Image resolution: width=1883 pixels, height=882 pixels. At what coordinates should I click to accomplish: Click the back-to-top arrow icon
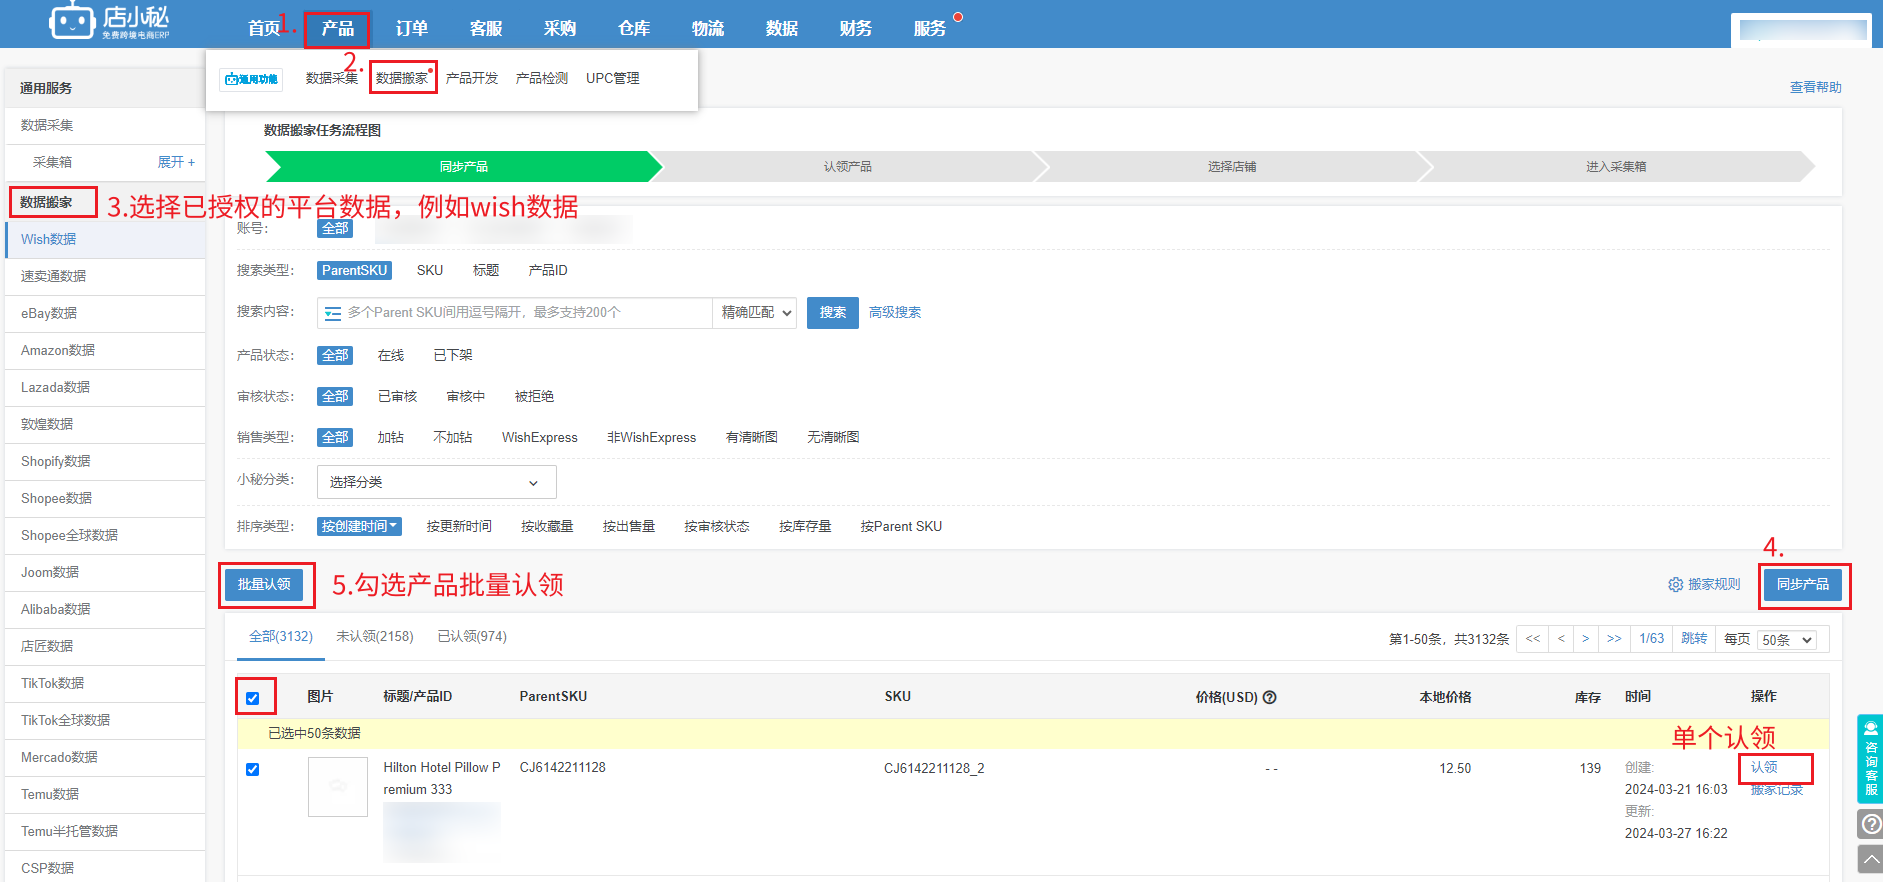point(1870,859)
